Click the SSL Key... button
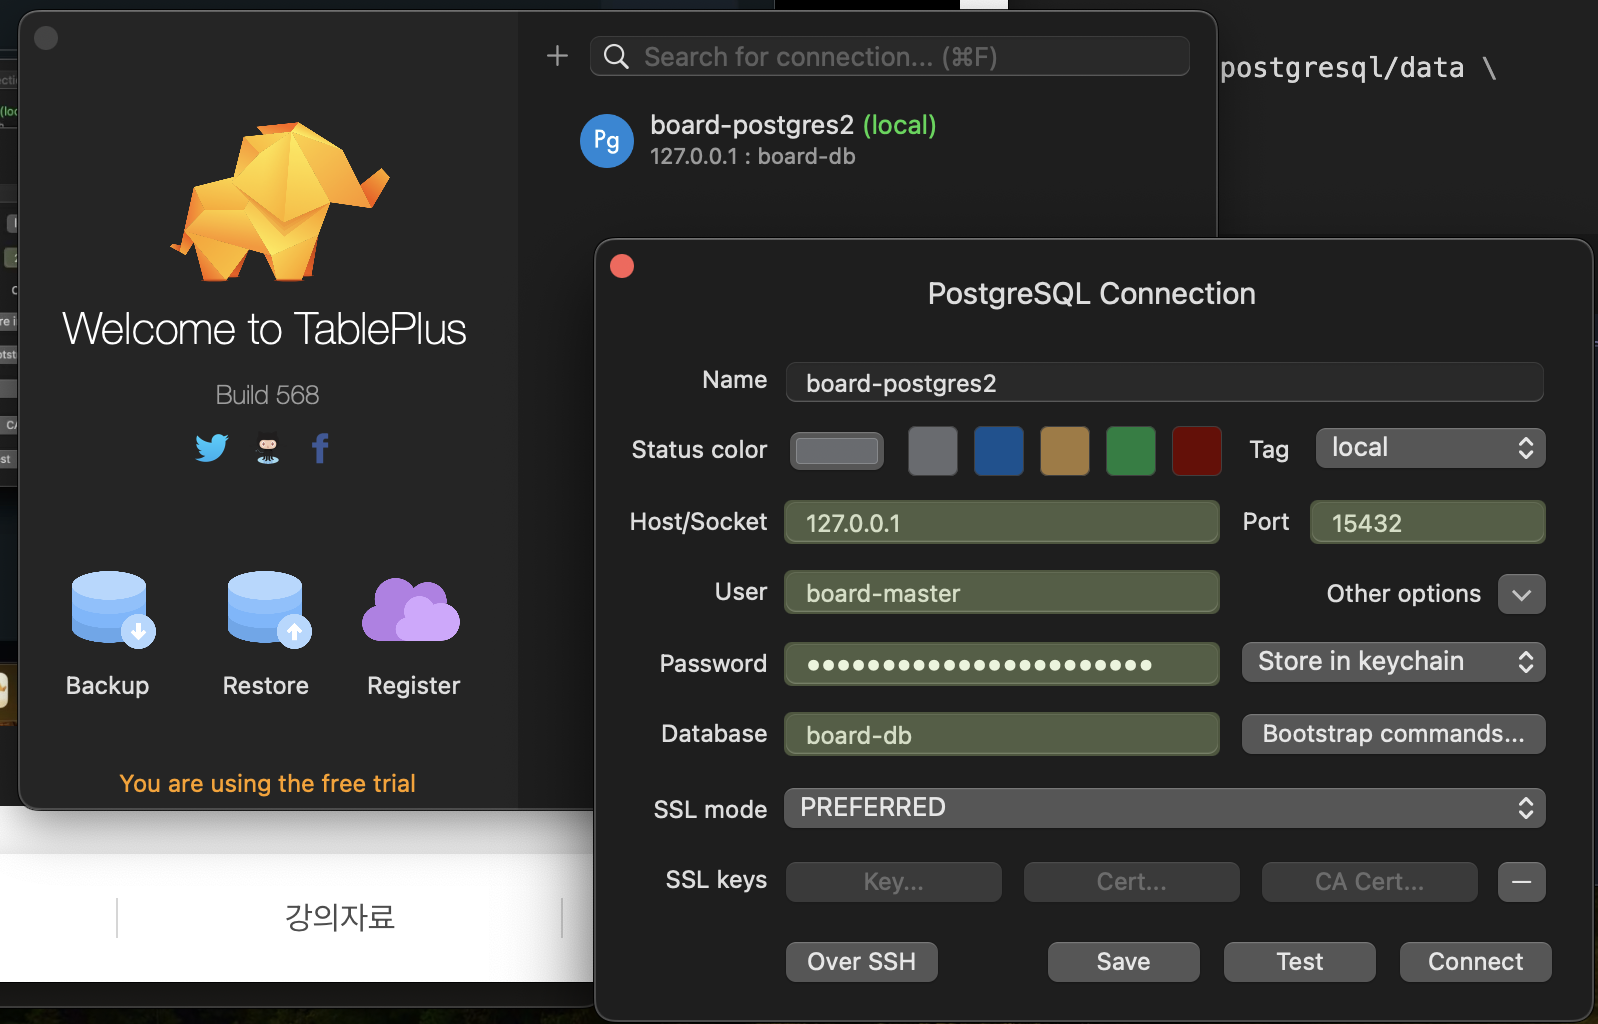The width and height of the screenshot is (1598, 1024). 894,882
